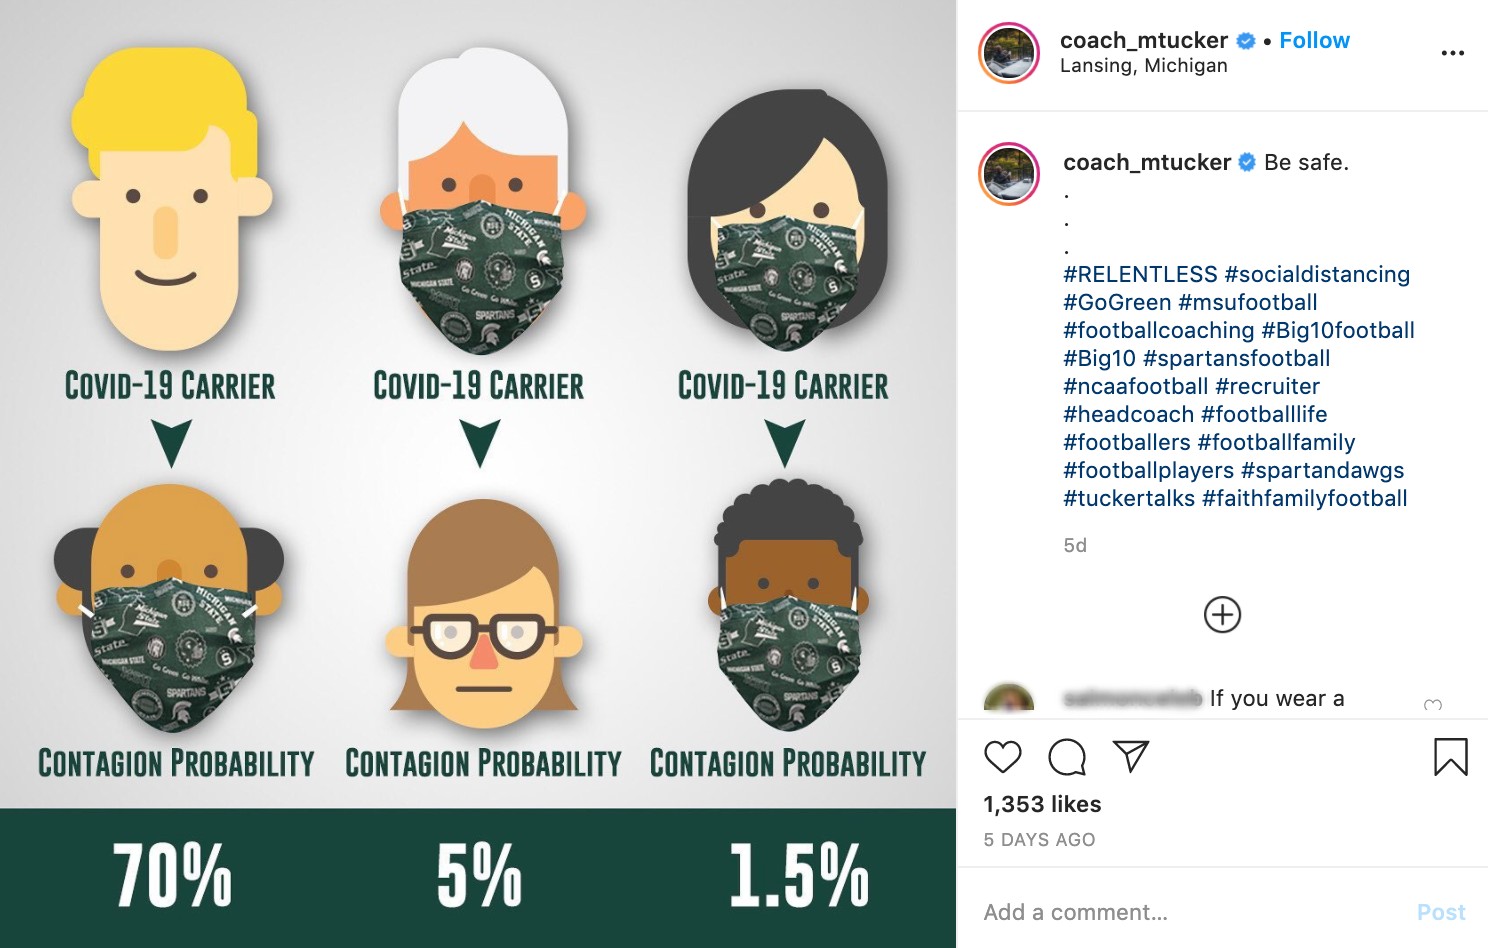
Task: Save post with bookmark icon
Action: tap(1451, 757)
